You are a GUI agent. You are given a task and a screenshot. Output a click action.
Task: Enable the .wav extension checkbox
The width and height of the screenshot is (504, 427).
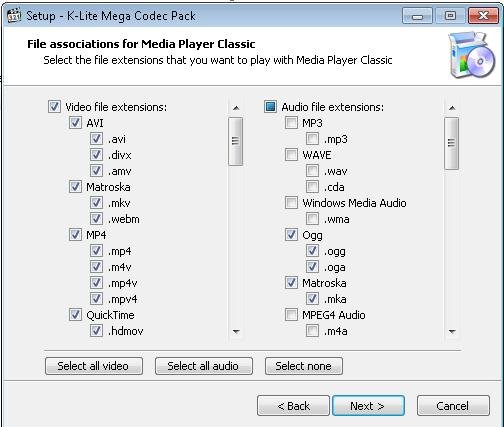pos(312,171)
